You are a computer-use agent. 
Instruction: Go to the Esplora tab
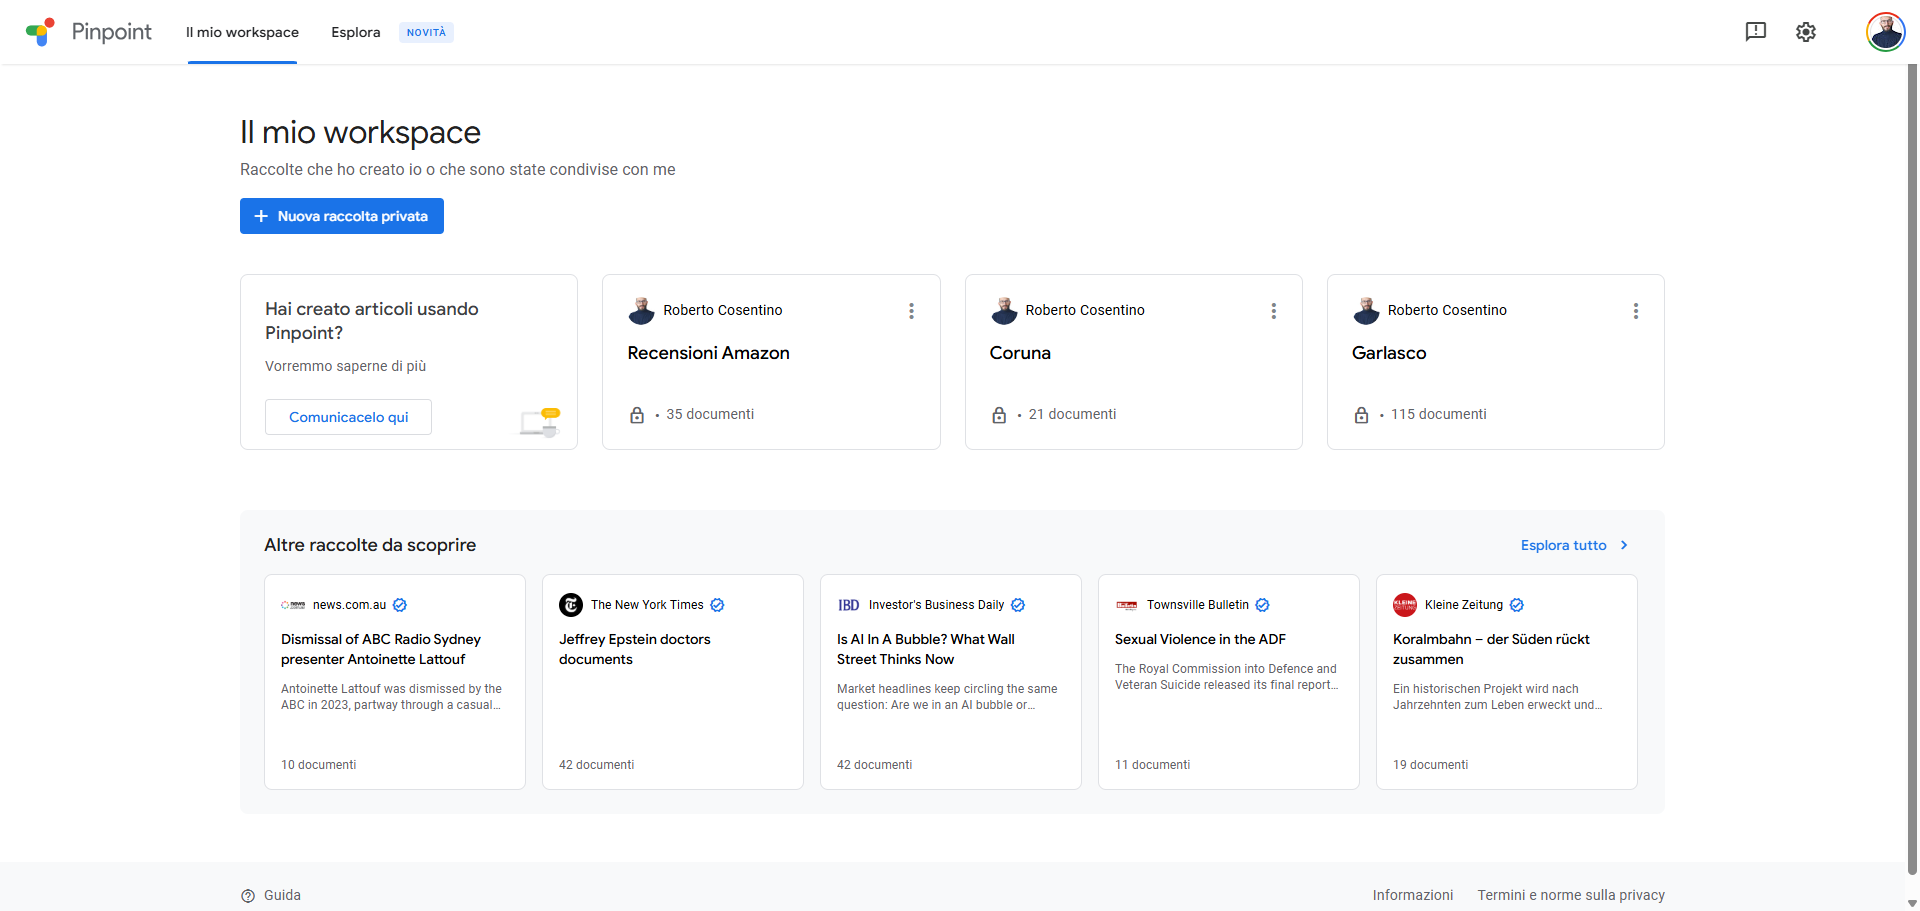click(356, 32)
